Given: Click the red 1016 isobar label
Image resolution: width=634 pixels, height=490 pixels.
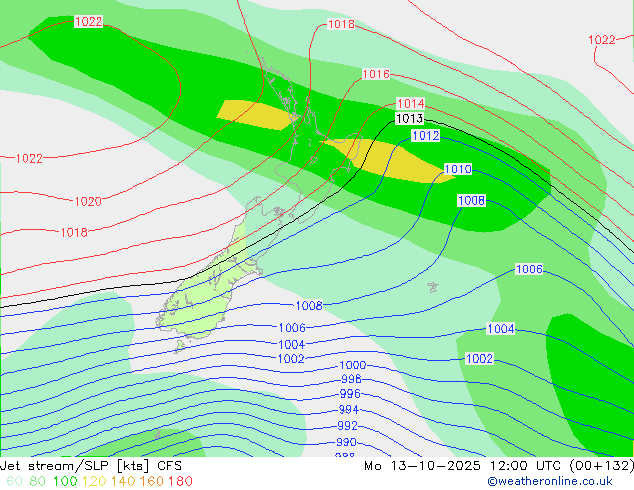Looking at the screenshot, I should [x=376, y=74].
